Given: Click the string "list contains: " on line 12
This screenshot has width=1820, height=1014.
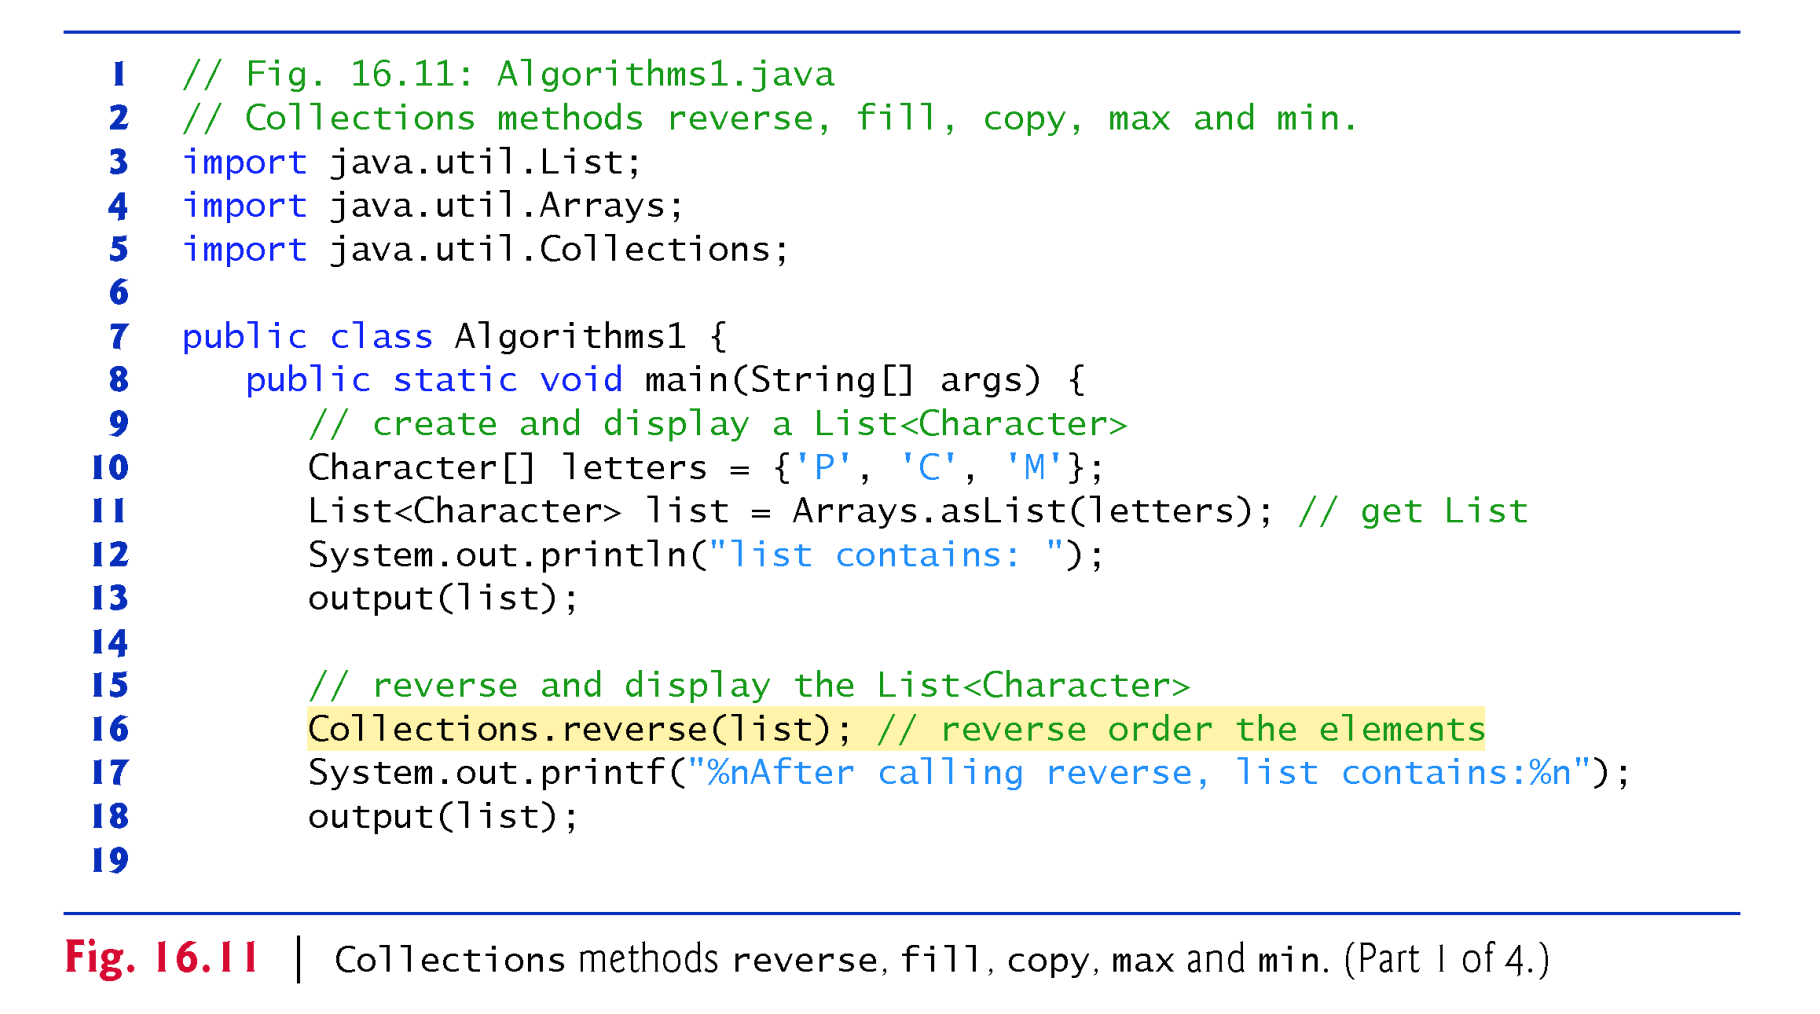Looking at the screenshot, I should (x=886, y=555).
